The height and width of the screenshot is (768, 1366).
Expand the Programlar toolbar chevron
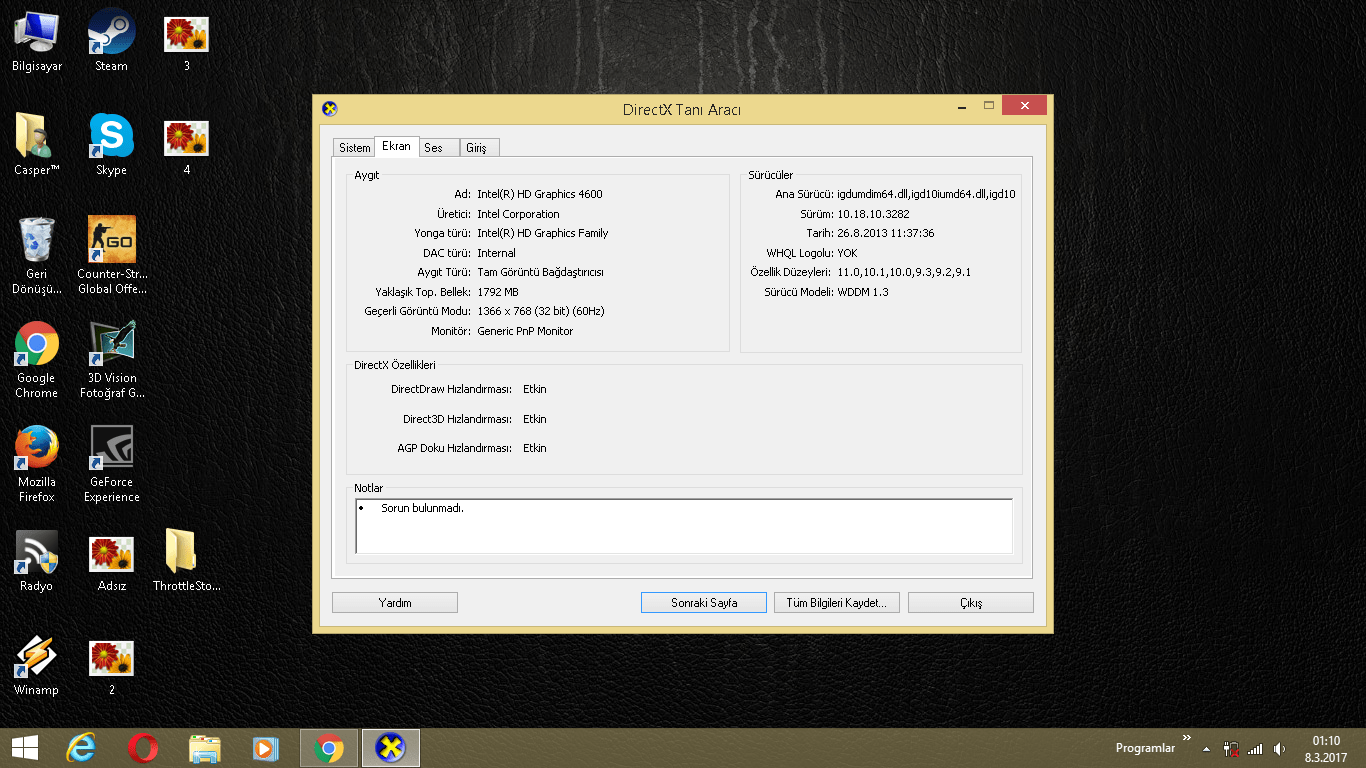[x=1187, y=738]
